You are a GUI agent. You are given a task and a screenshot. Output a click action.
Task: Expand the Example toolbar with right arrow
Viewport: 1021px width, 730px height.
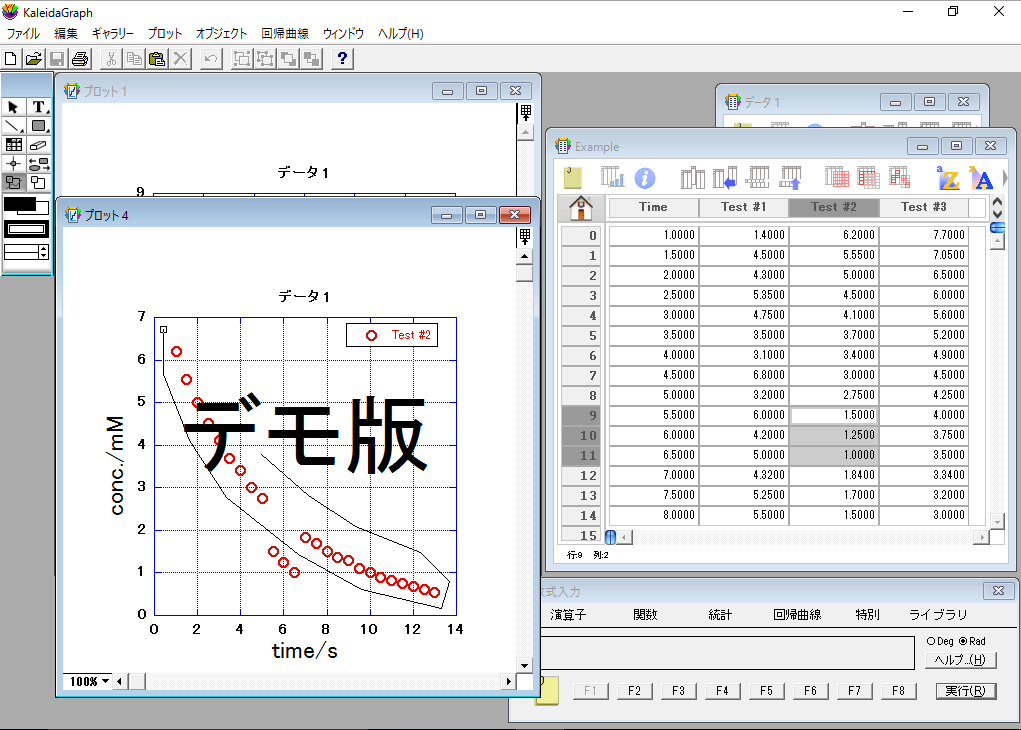[x=1005, y=177]
